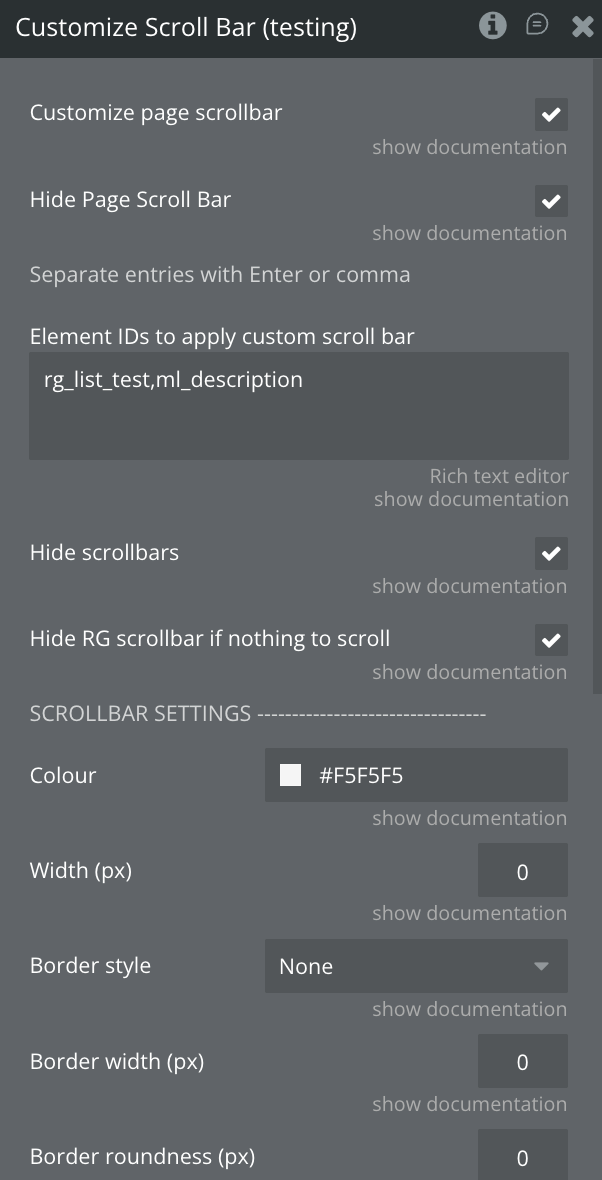This screenshot has height=1180, width=602.
Task: Show documentation for Border style
Action: 469,1009
